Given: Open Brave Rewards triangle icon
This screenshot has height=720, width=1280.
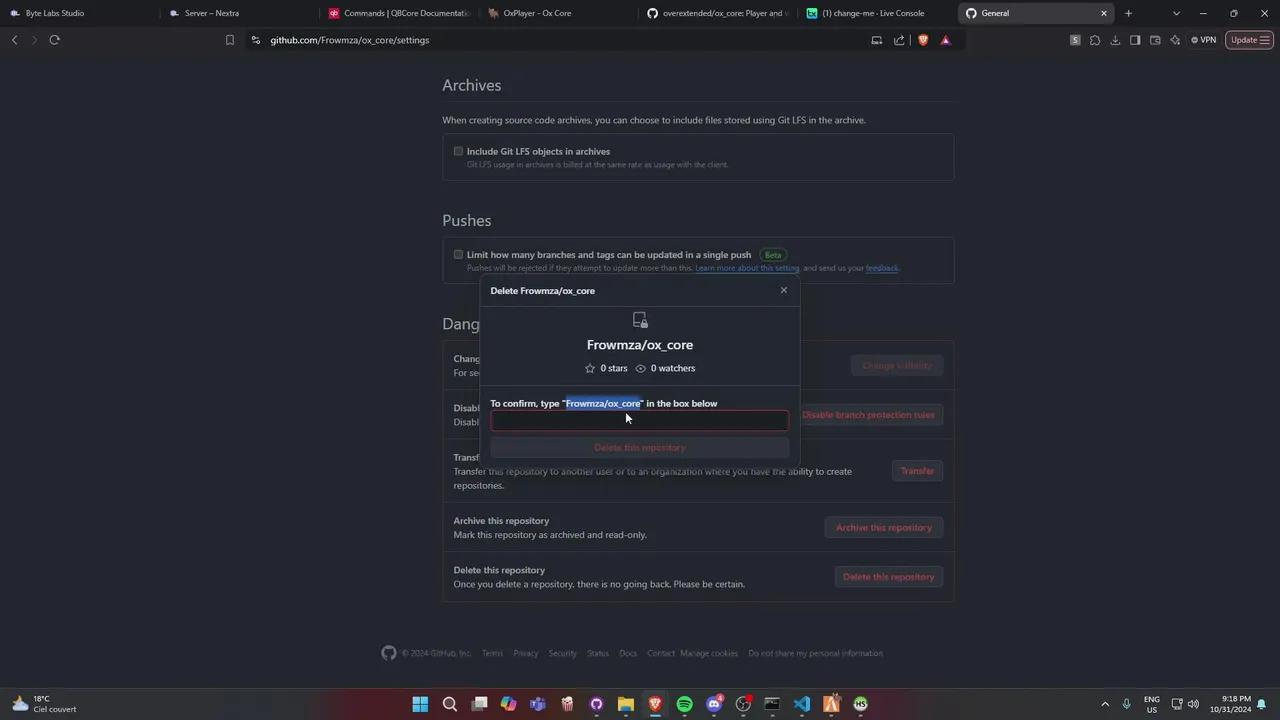Looking at the screenshot, I should (945, 40).
